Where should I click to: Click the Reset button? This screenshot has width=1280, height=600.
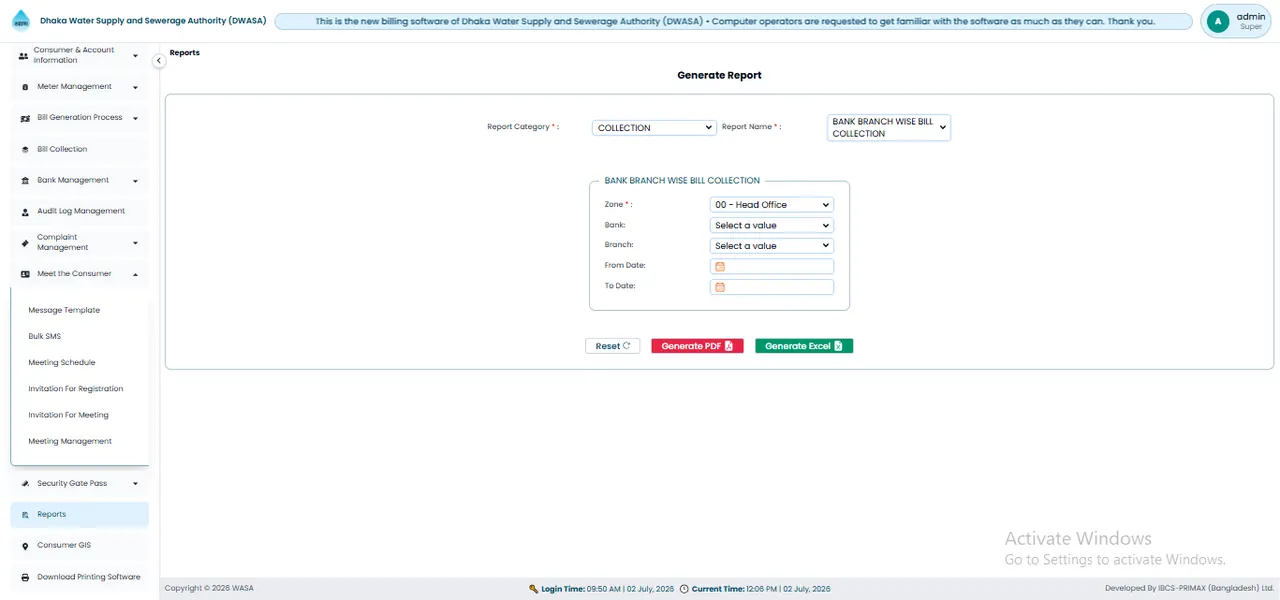pyautogui.click(x=612, y=346)
